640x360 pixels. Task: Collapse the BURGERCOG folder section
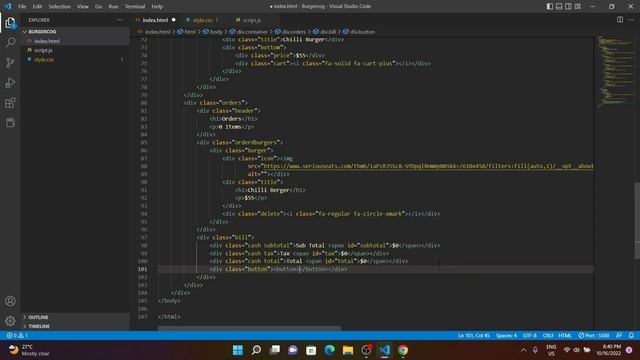(x=75, y=31)
